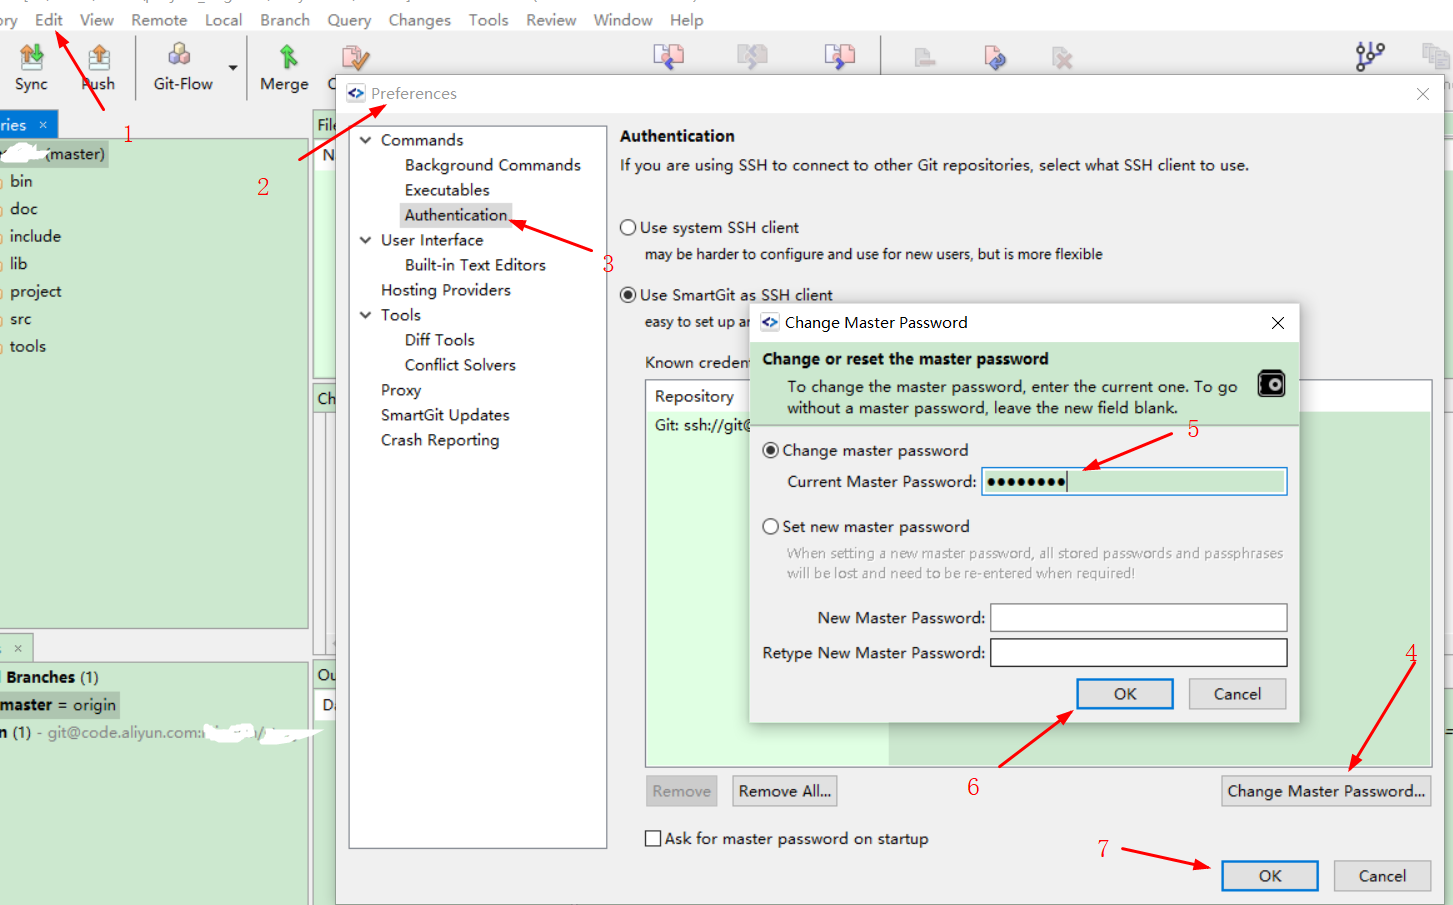
Task: Select Diff Tools in the preferences tree
Action: pyautogui.click(x=439, y=340)
